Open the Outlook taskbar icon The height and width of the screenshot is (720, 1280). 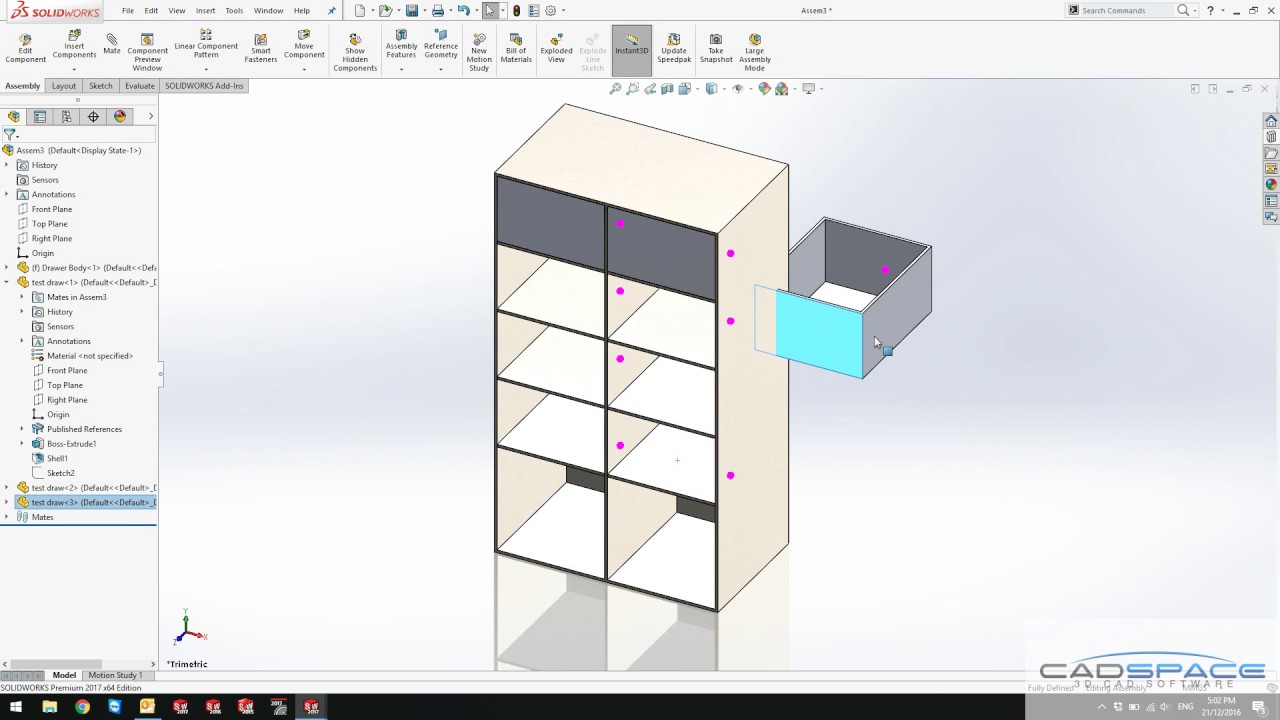coord(147,707)
